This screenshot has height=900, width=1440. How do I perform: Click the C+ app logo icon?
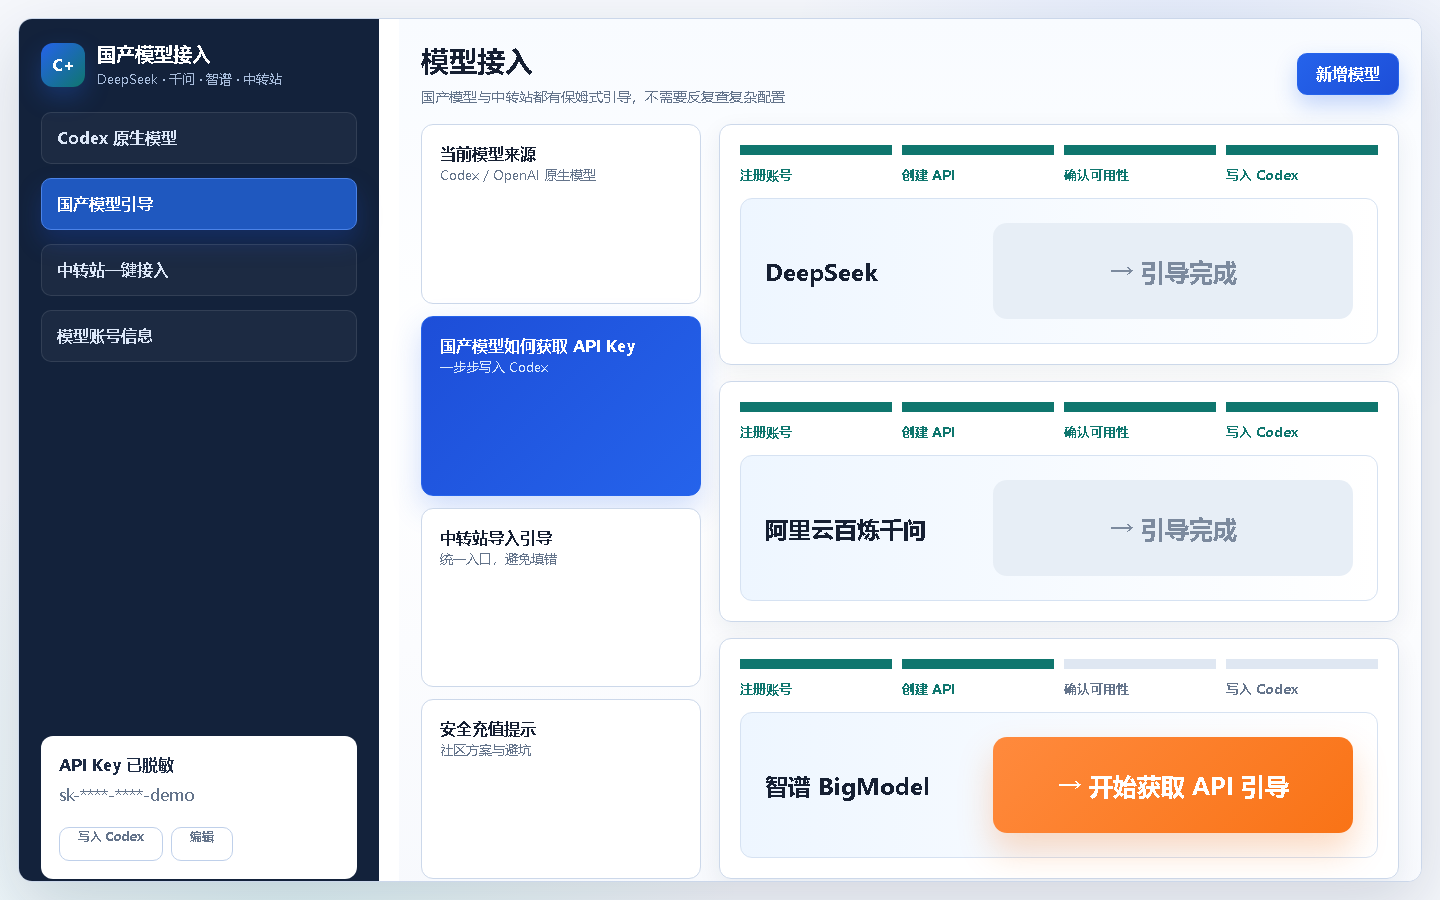point(63,65)
